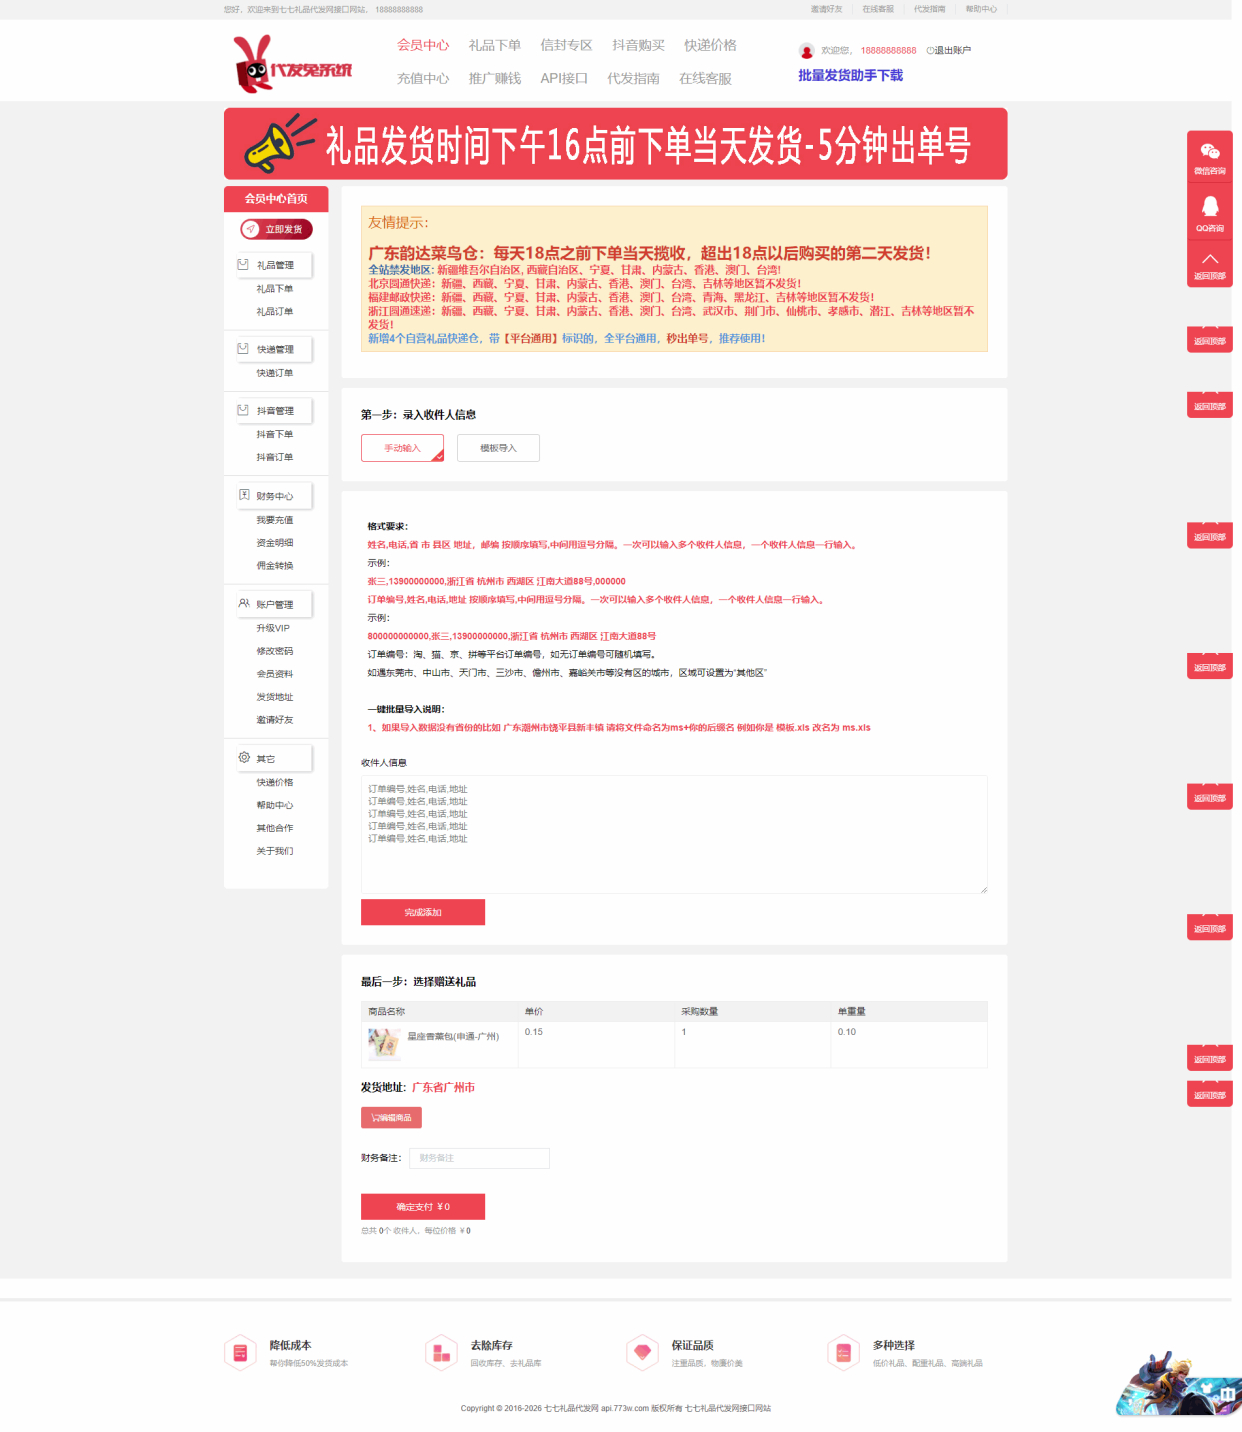Screen dimensions: 1242x1432
Task: Open 在线客服 in the main navigation
Action: click(705, 78)
